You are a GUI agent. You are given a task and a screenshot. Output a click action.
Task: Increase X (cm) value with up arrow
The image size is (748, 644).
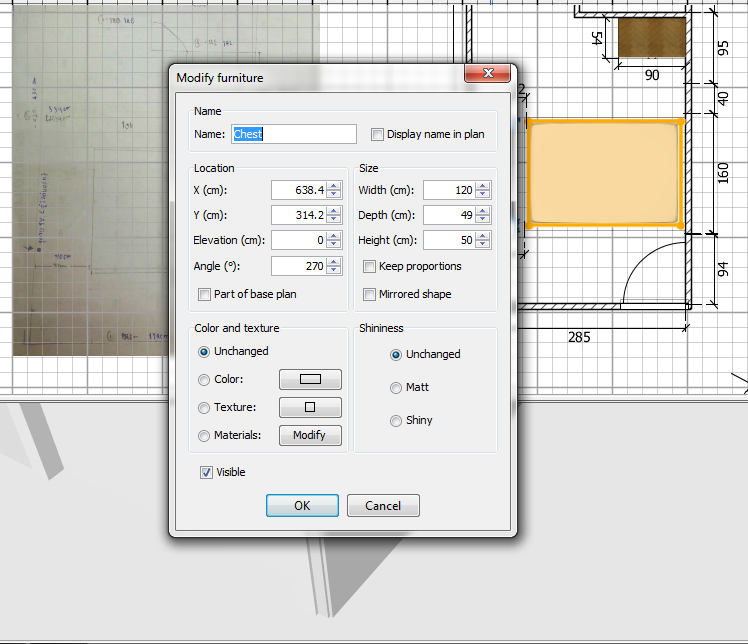coord(334,185)
